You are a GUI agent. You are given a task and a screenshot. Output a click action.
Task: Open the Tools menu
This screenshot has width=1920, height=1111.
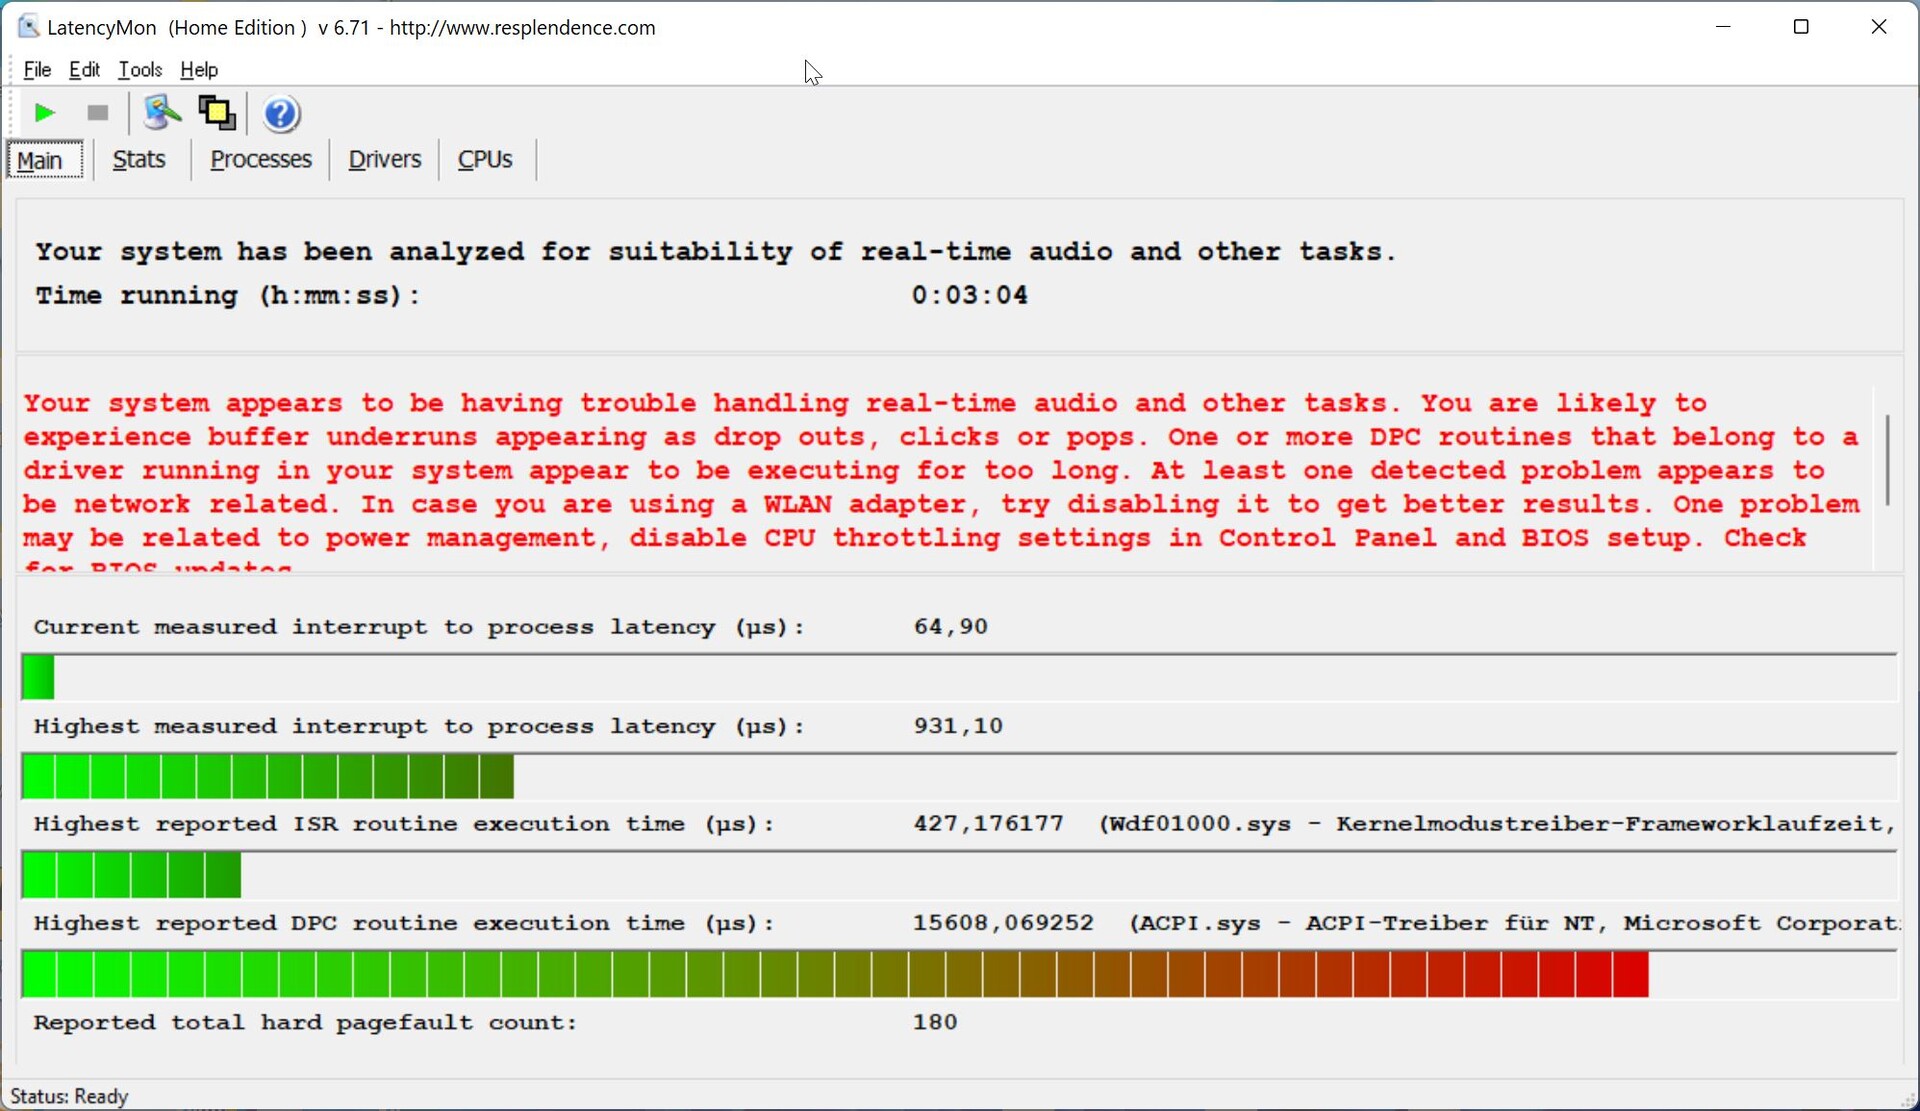coord(140,70)
